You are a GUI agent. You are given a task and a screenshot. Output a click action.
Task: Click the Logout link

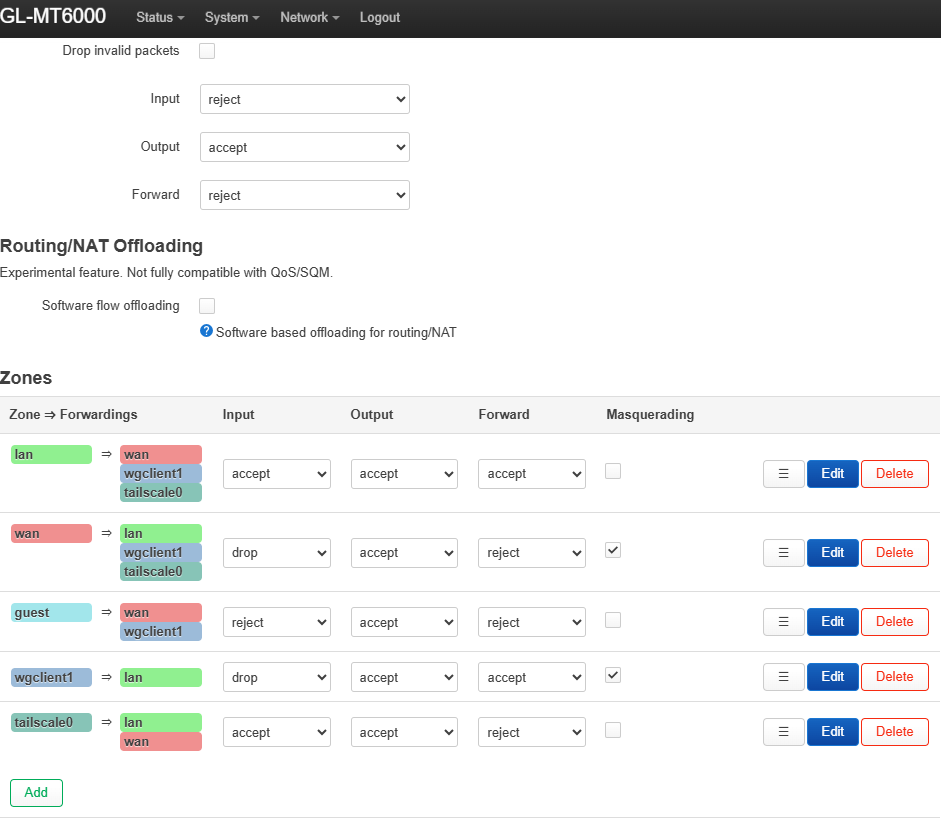click(x=379, y=18)
